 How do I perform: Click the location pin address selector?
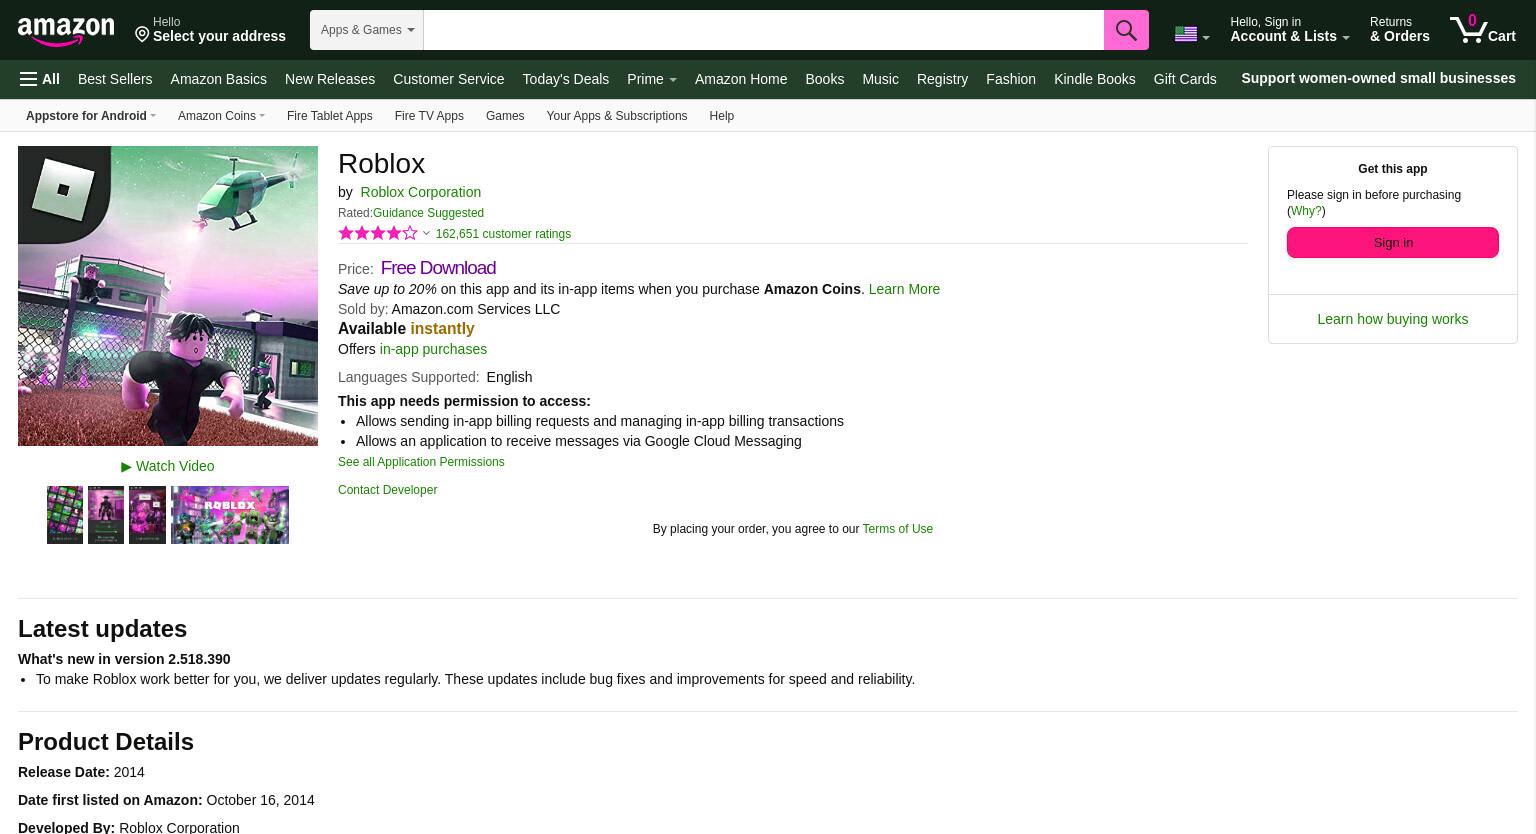point(210,30)
